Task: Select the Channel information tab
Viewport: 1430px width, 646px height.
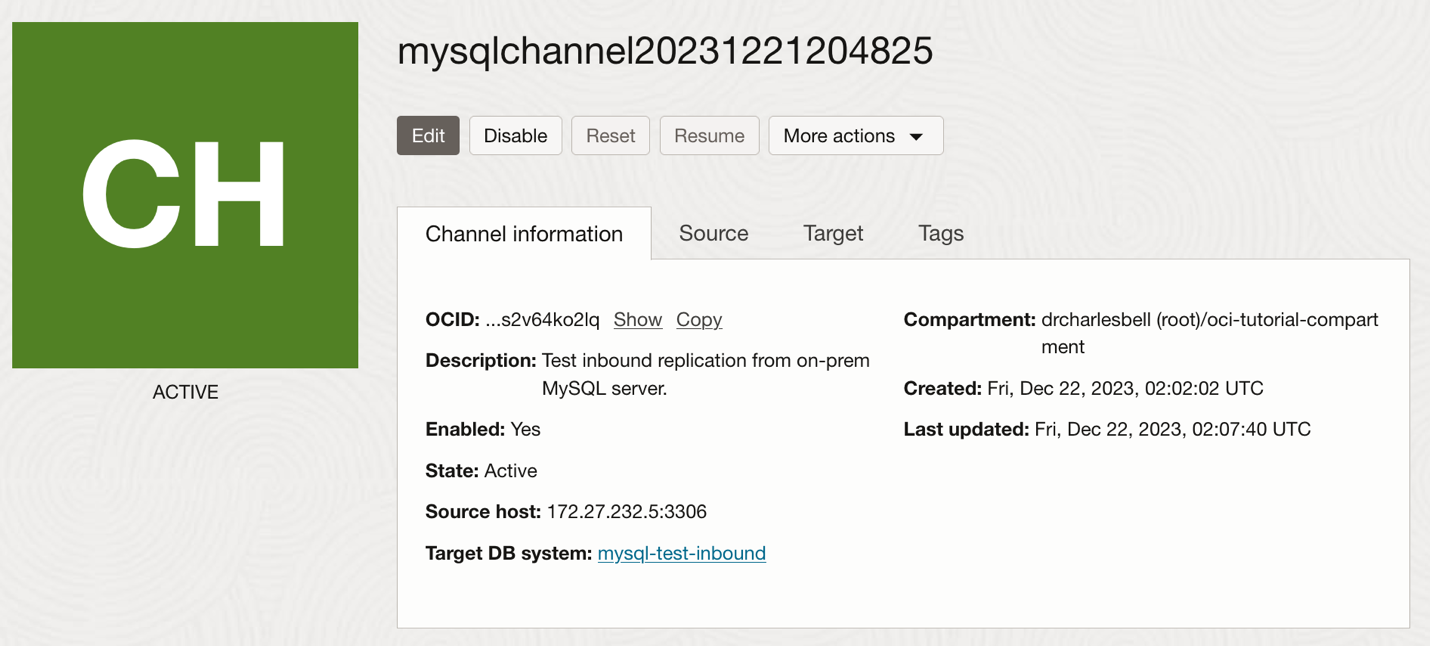Action: 523,233
